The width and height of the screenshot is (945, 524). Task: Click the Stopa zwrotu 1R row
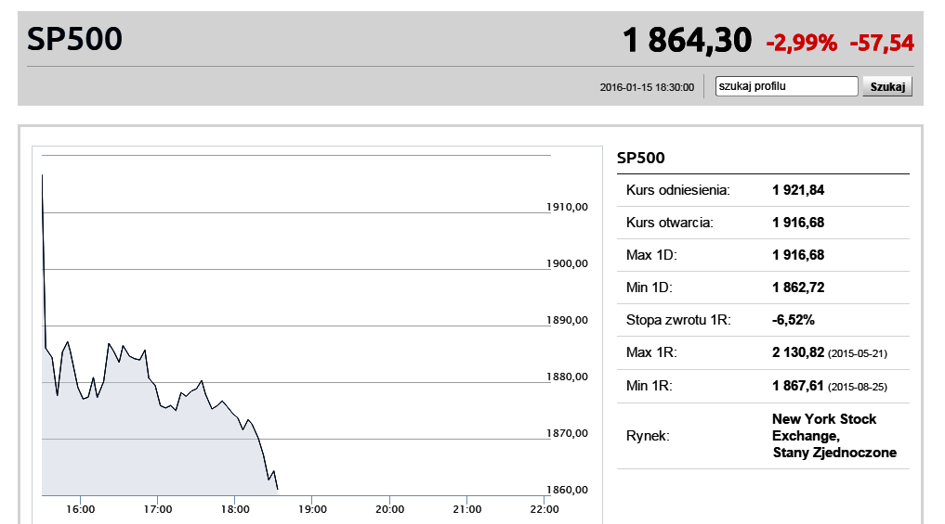coord(763,320)
